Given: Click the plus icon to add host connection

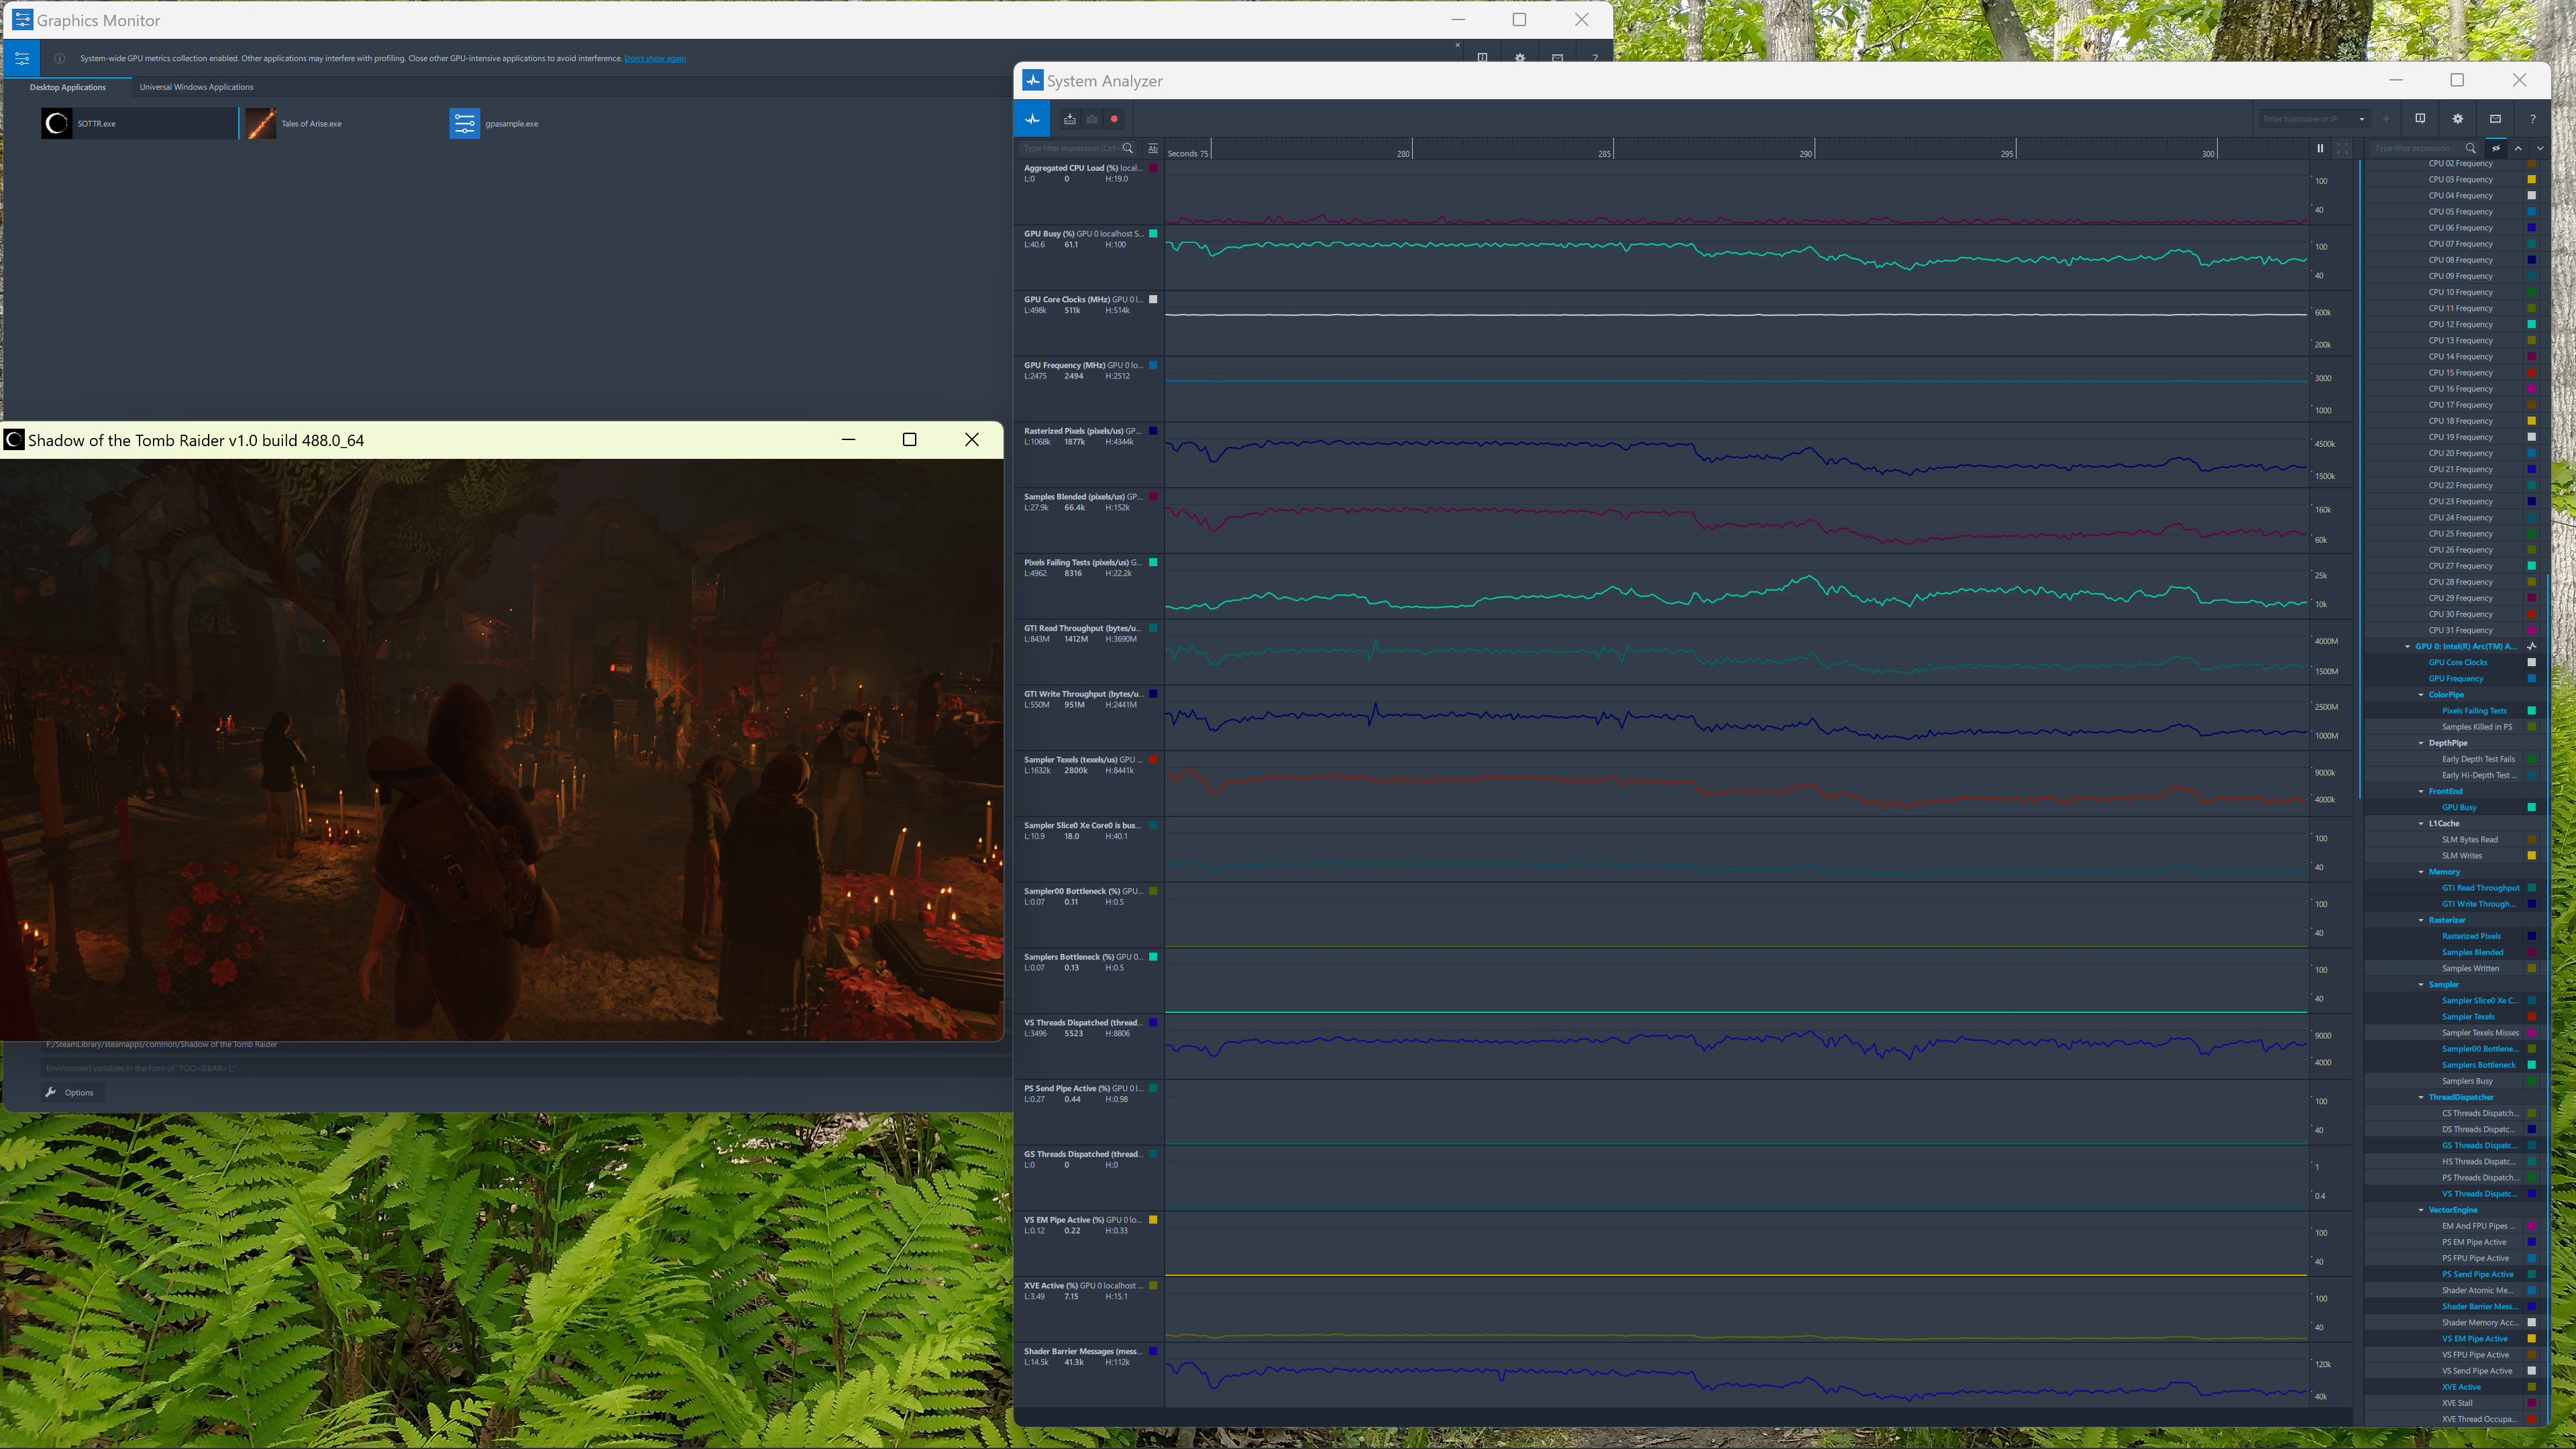Looking at the screenshot, I should pyautogui.click(x=2386, y=119).
